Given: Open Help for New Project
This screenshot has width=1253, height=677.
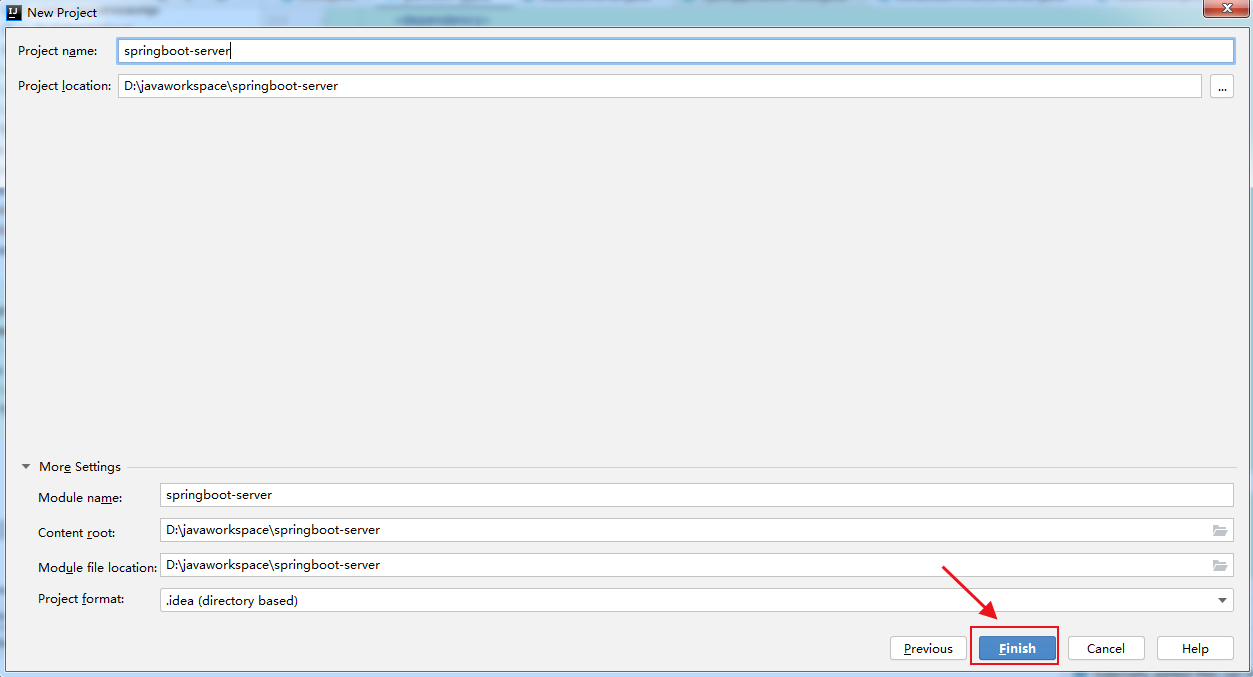Looking at the screenshot, I should pyautogui.click(x=1195, y=648).
